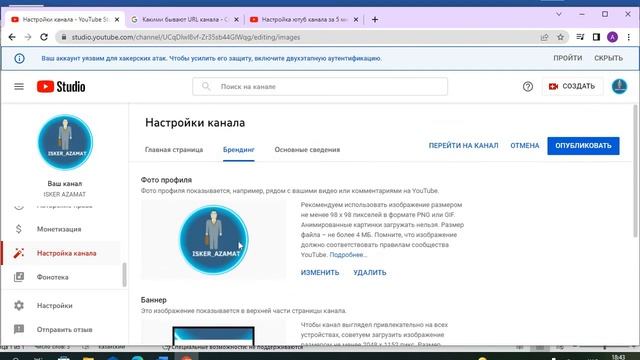This screenshot has width=640, height=360.
Task: Click the address bar URL
Action: [x=186, y=37]
